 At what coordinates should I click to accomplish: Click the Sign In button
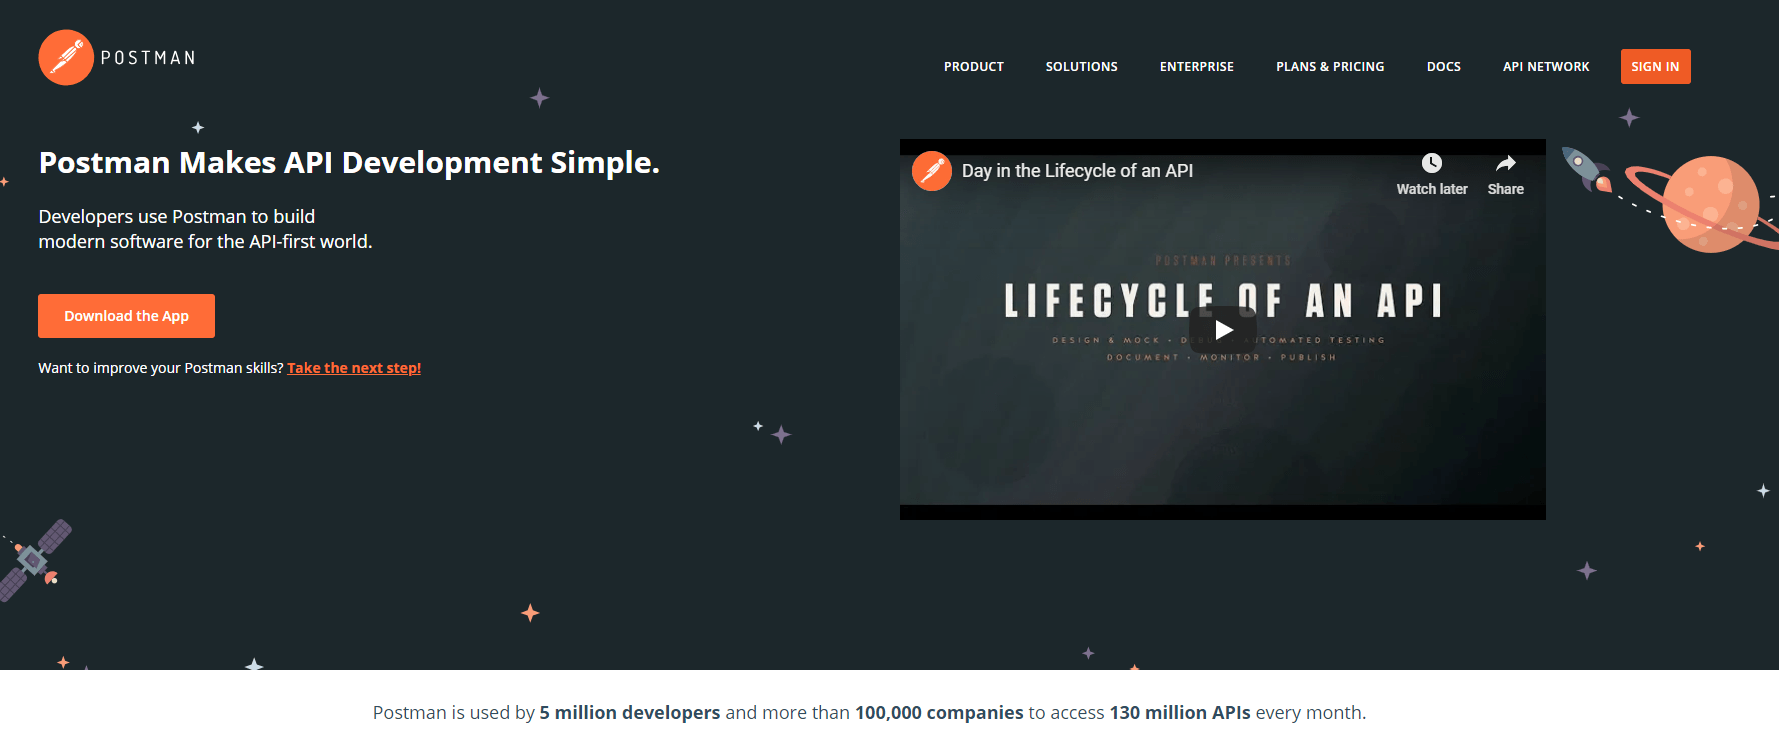tap(1656, 67)
